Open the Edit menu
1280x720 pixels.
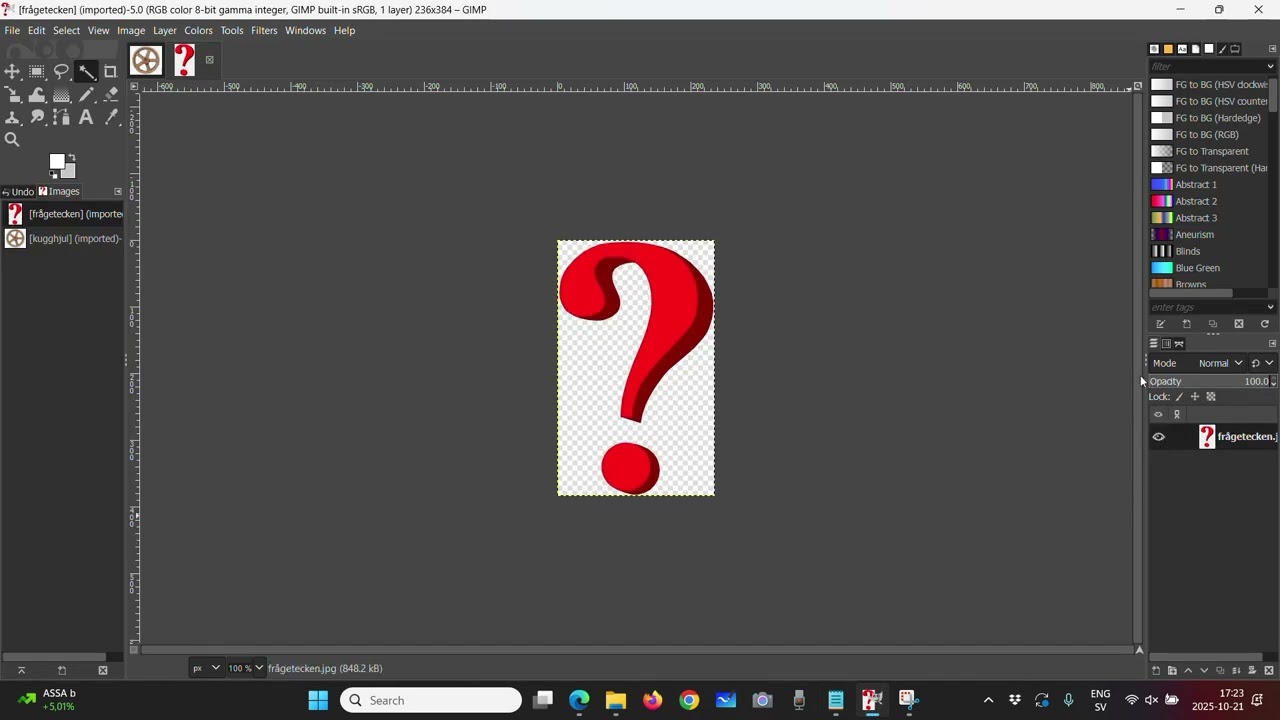(x=36, y=30)
